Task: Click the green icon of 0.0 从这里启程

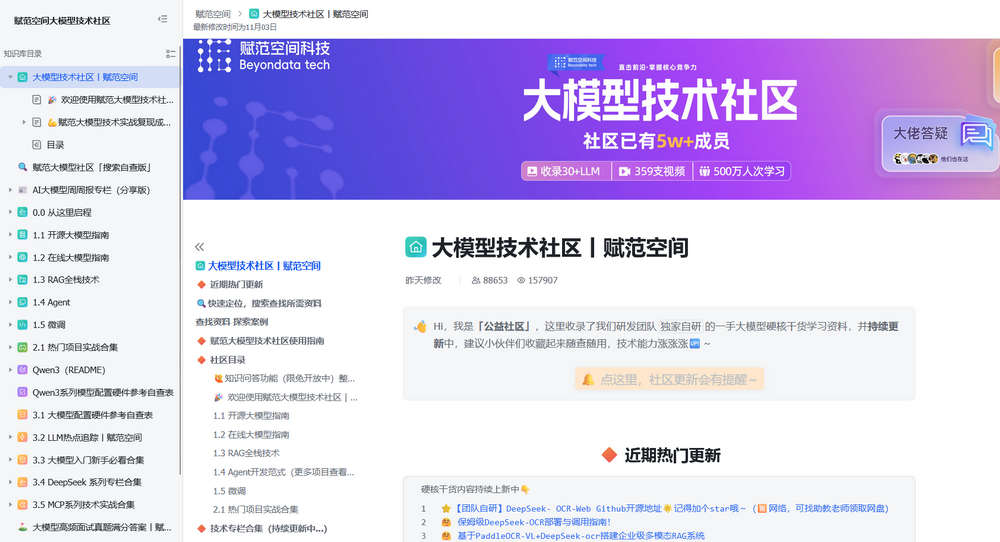Action: click(x=22, y=212)
